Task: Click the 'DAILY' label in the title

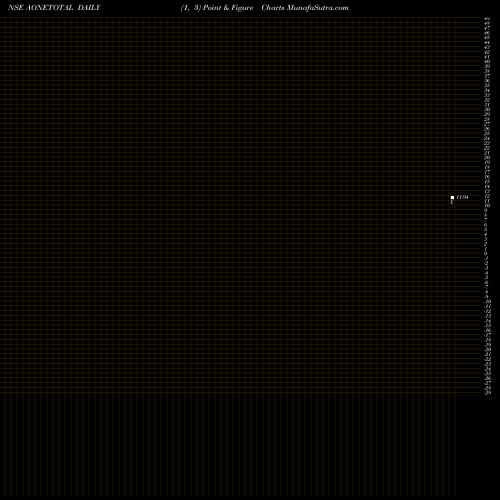Action: tap(89, 8)
